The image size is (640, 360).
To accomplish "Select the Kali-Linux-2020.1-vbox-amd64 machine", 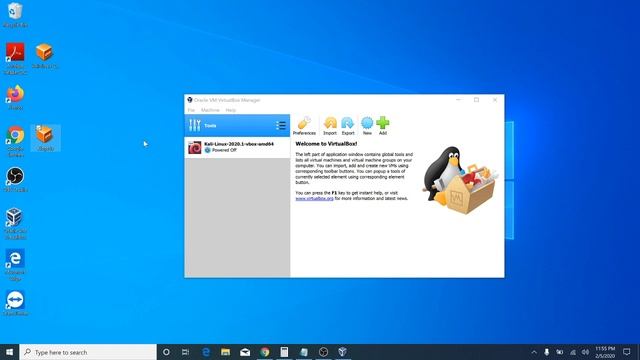I will click(x=237, y=147).
